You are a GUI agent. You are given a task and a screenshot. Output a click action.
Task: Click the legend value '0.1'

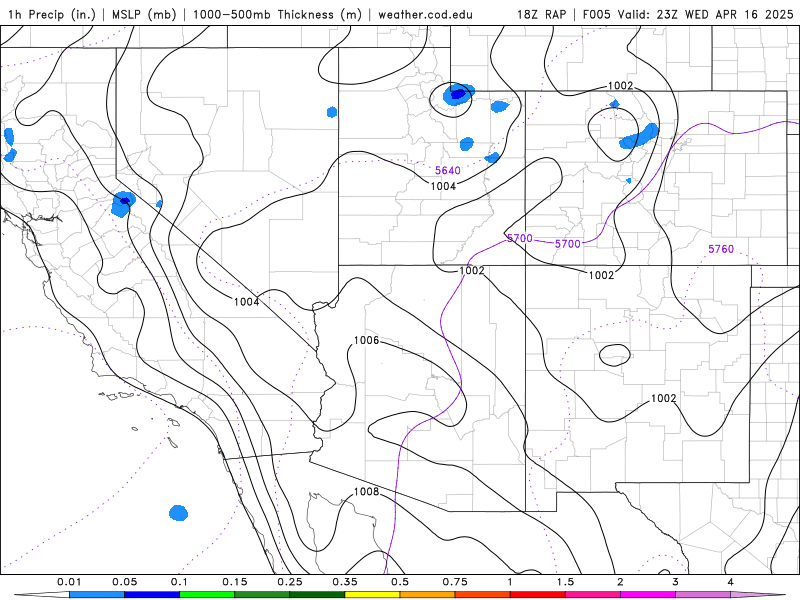tap(180, 582)
